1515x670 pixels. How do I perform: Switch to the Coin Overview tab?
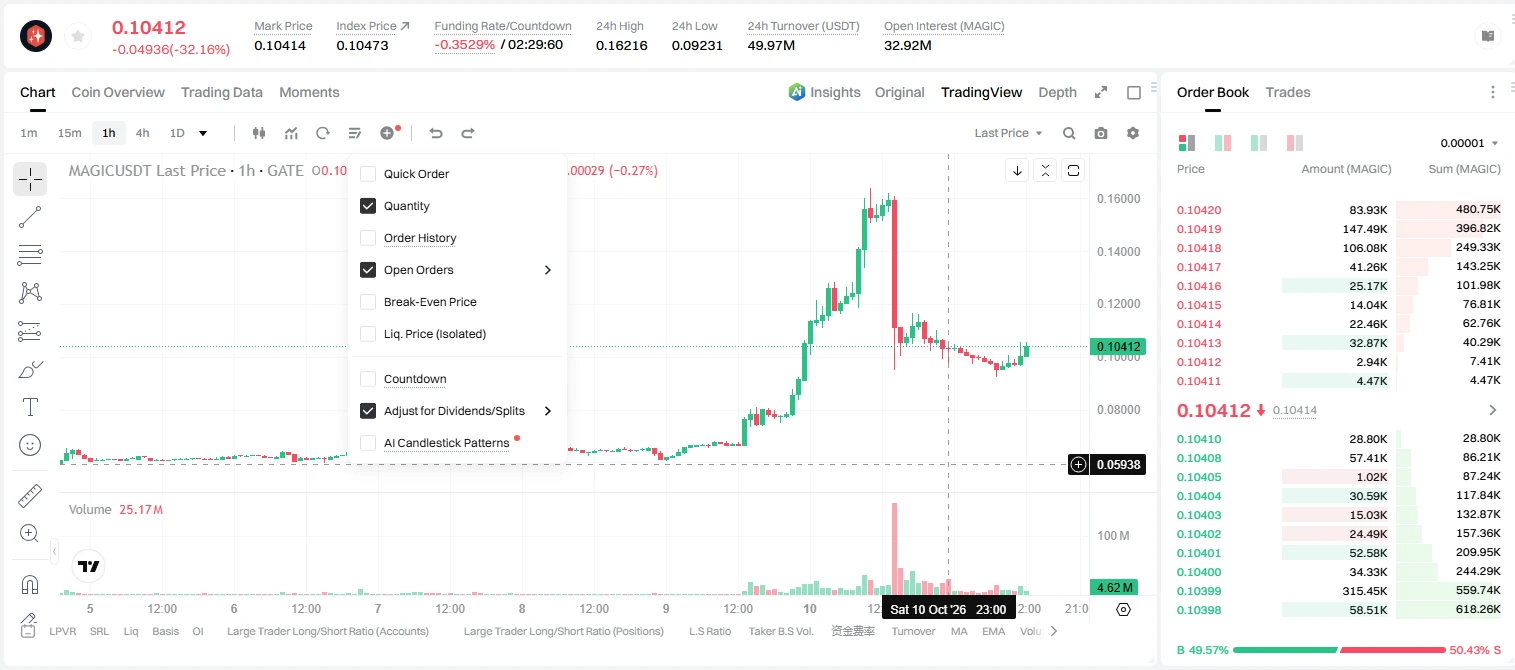tap(118, 92)
